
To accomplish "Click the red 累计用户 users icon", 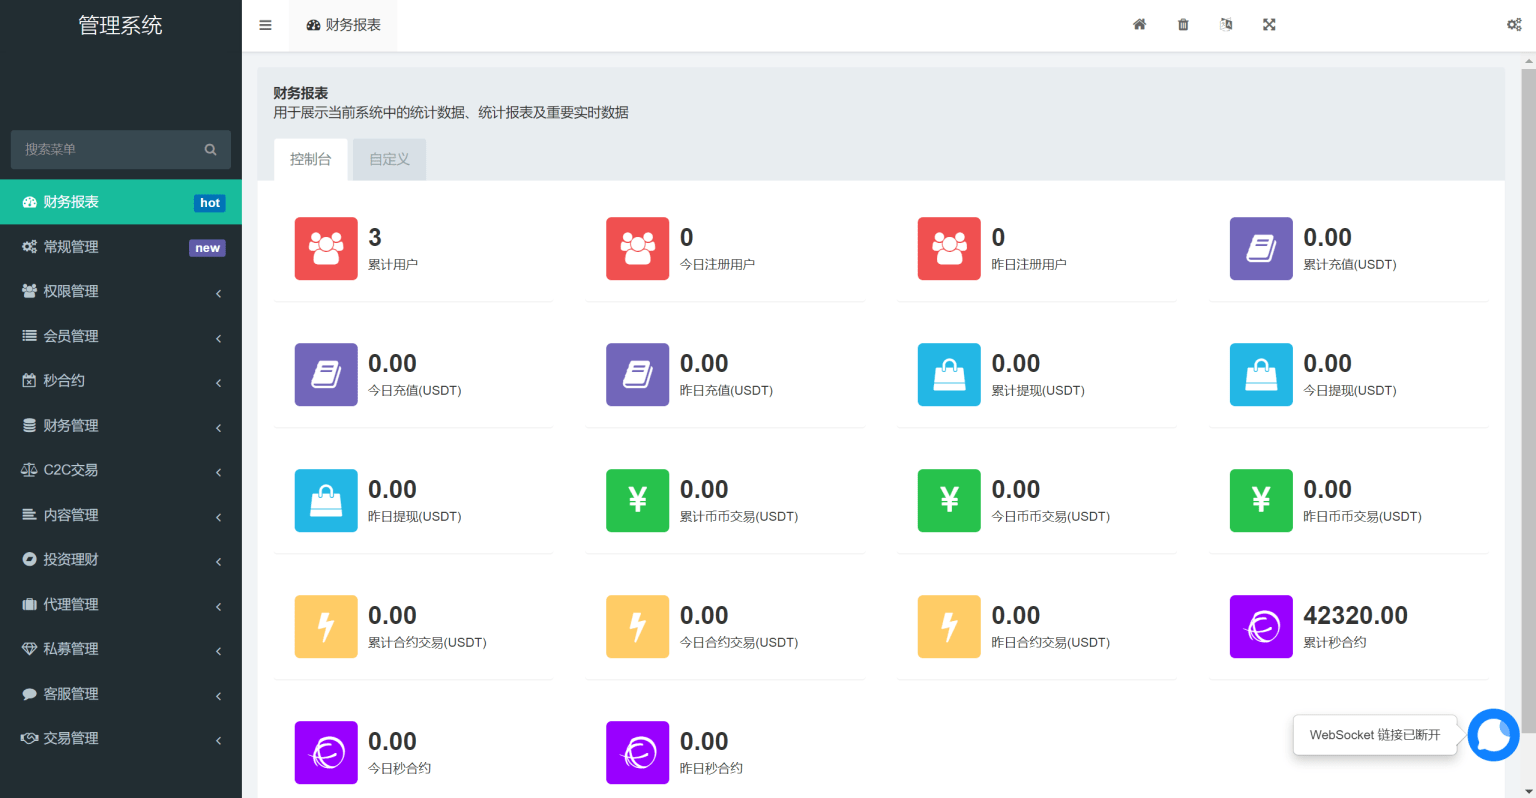I will point(326,248).
